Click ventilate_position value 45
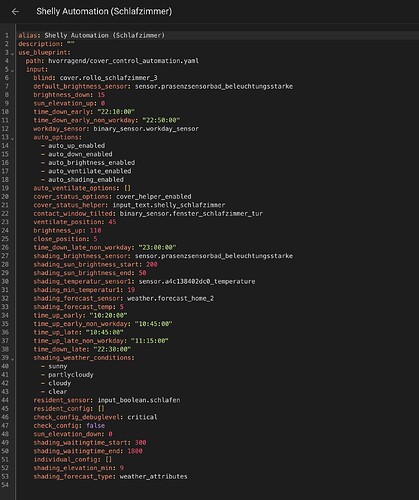This screenshot has height=500, width=419. [112, 222]
